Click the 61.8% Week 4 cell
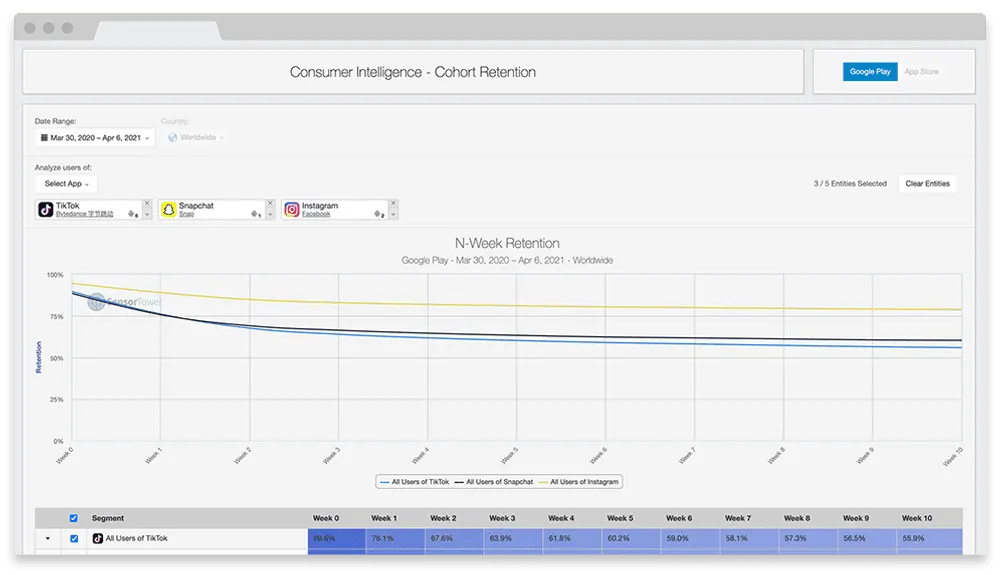Viewport: 1000px width, 575px height. (572, 539)
